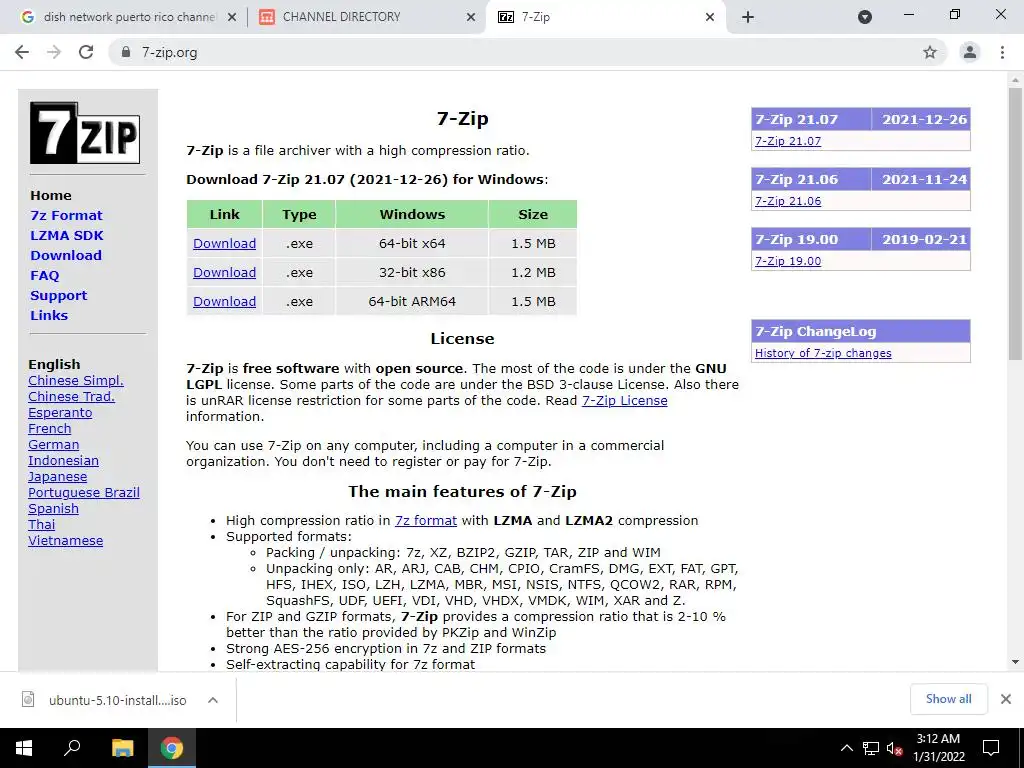
Task: Open the 7-Zip 19.00 news link
Action: click(x=788, y=261)
